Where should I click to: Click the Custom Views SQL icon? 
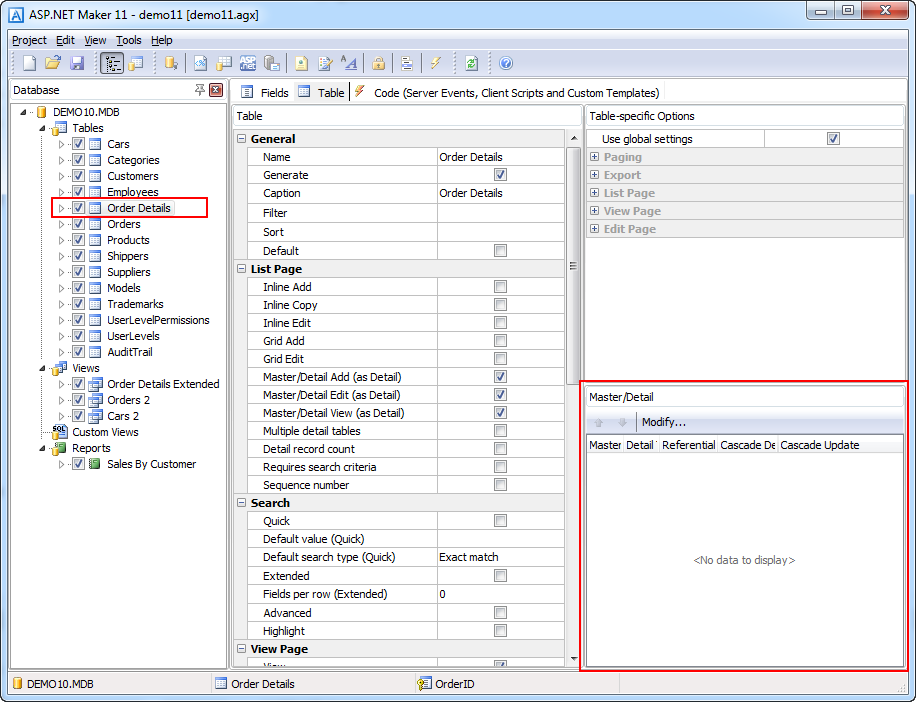tap(59, 432)
